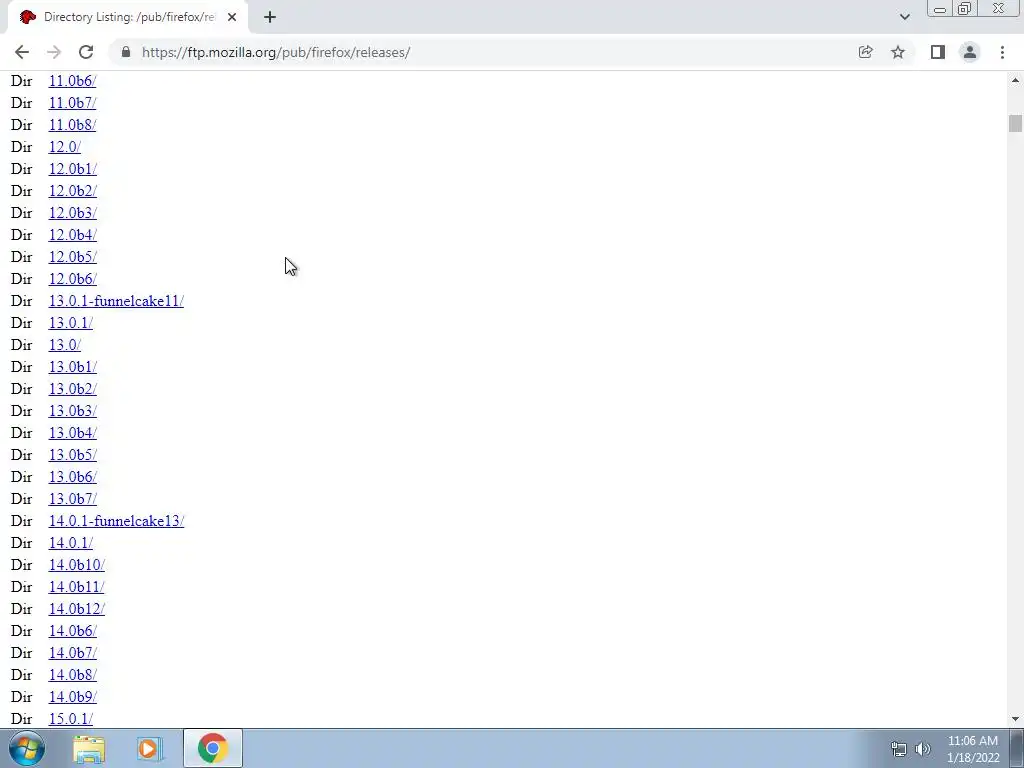Open the 13.0.1/ directory
Screen dimensions: 1024x768
click(71, 323)
